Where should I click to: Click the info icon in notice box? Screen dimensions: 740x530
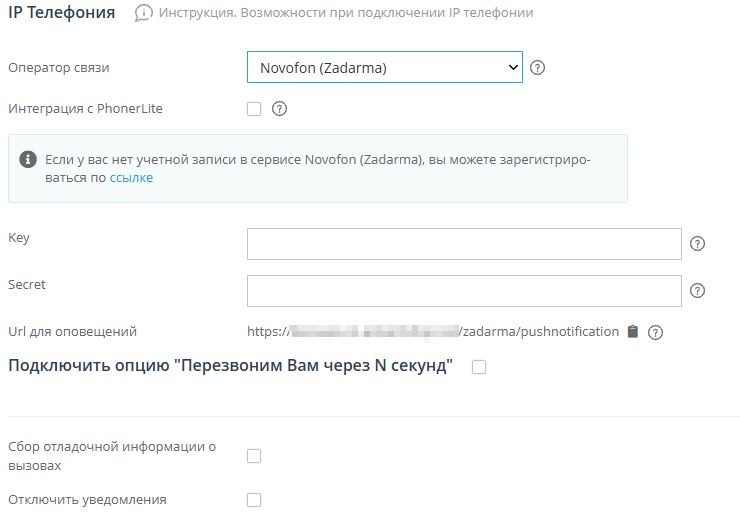(x=28, y=160)
